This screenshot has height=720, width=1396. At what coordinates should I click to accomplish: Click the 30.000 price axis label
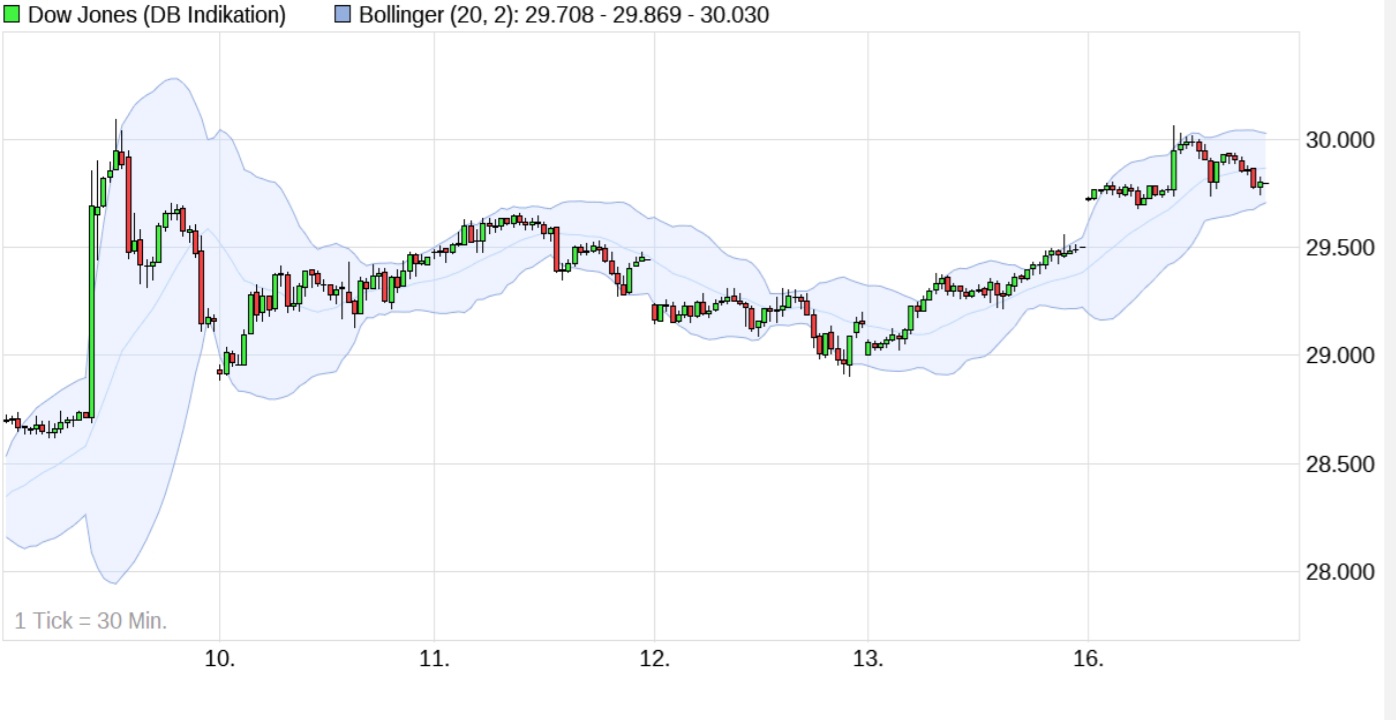coord(1340,140)
